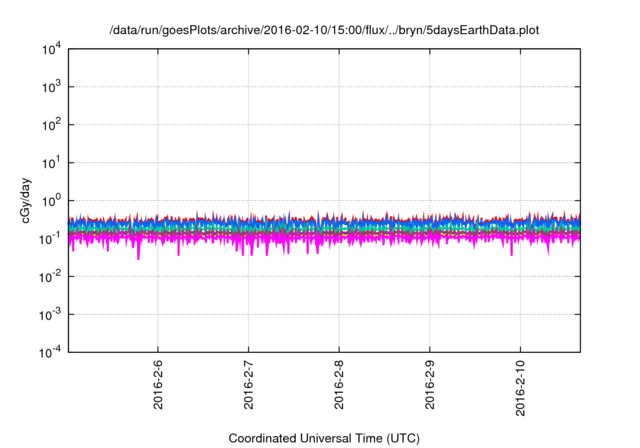The height and width of the screenshot is (448, 640).
Task: Click the 2016-2-7 date tick label
Action: 248,384
